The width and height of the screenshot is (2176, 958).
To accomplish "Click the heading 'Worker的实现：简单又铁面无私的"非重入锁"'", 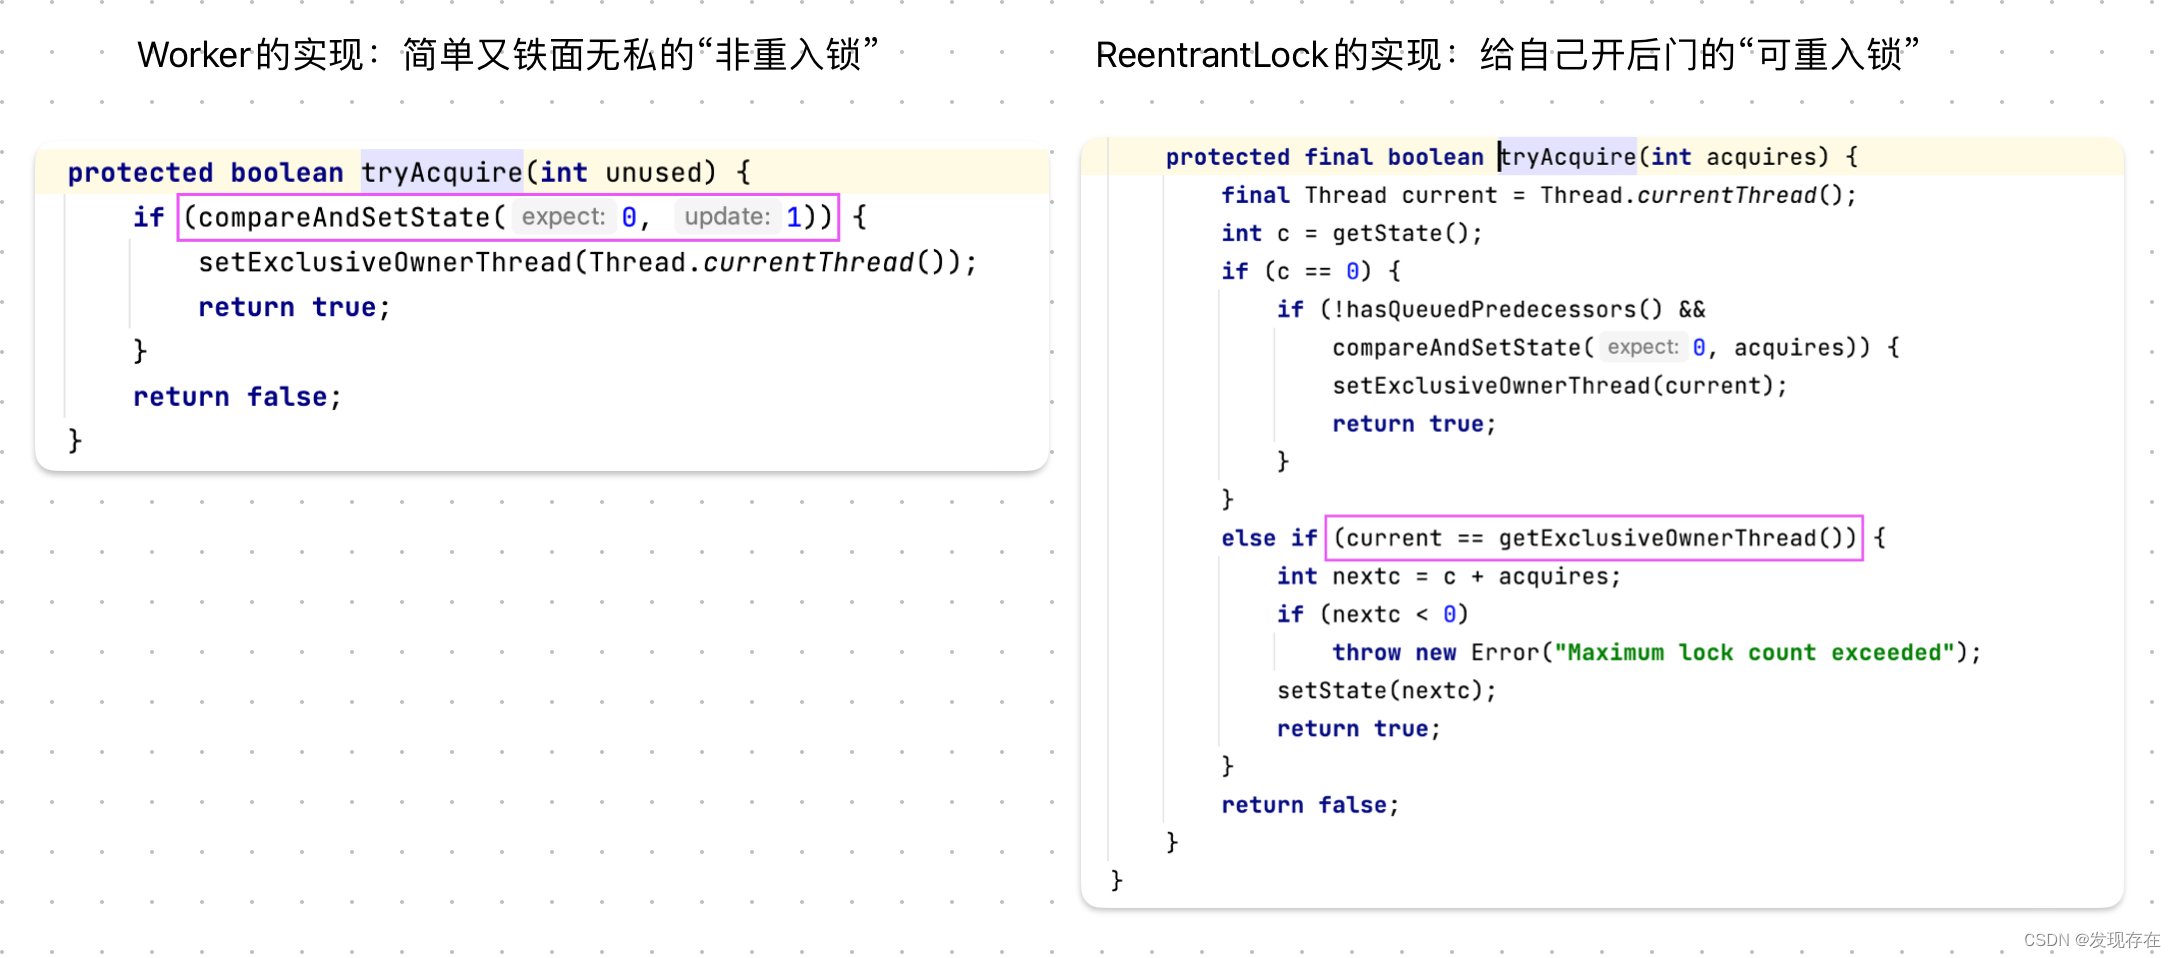I will tap(508, 54).
